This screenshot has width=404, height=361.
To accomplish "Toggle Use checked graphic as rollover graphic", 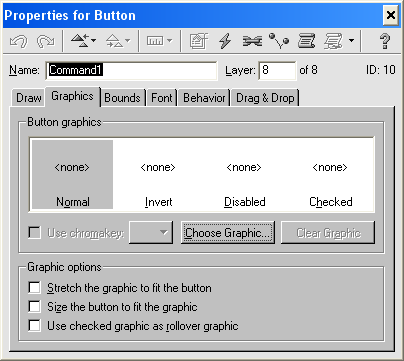I will coord(35,325).
